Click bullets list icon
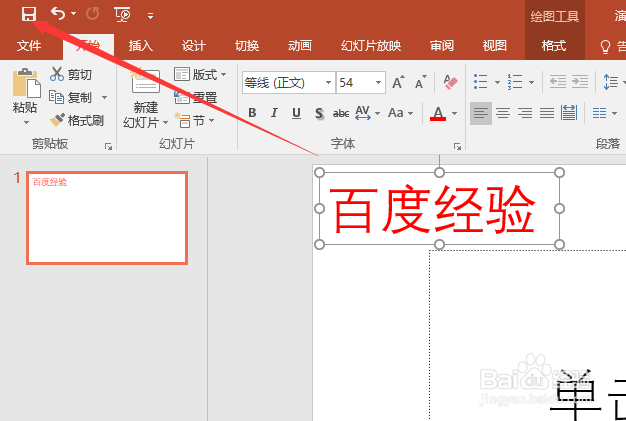 coord(480,82)
